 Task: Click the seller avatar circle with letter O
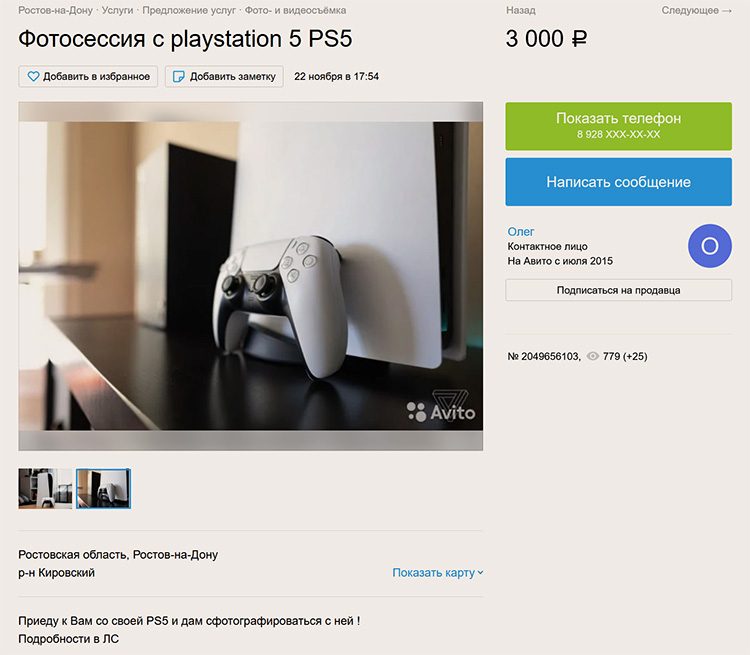tap(709, 246)
